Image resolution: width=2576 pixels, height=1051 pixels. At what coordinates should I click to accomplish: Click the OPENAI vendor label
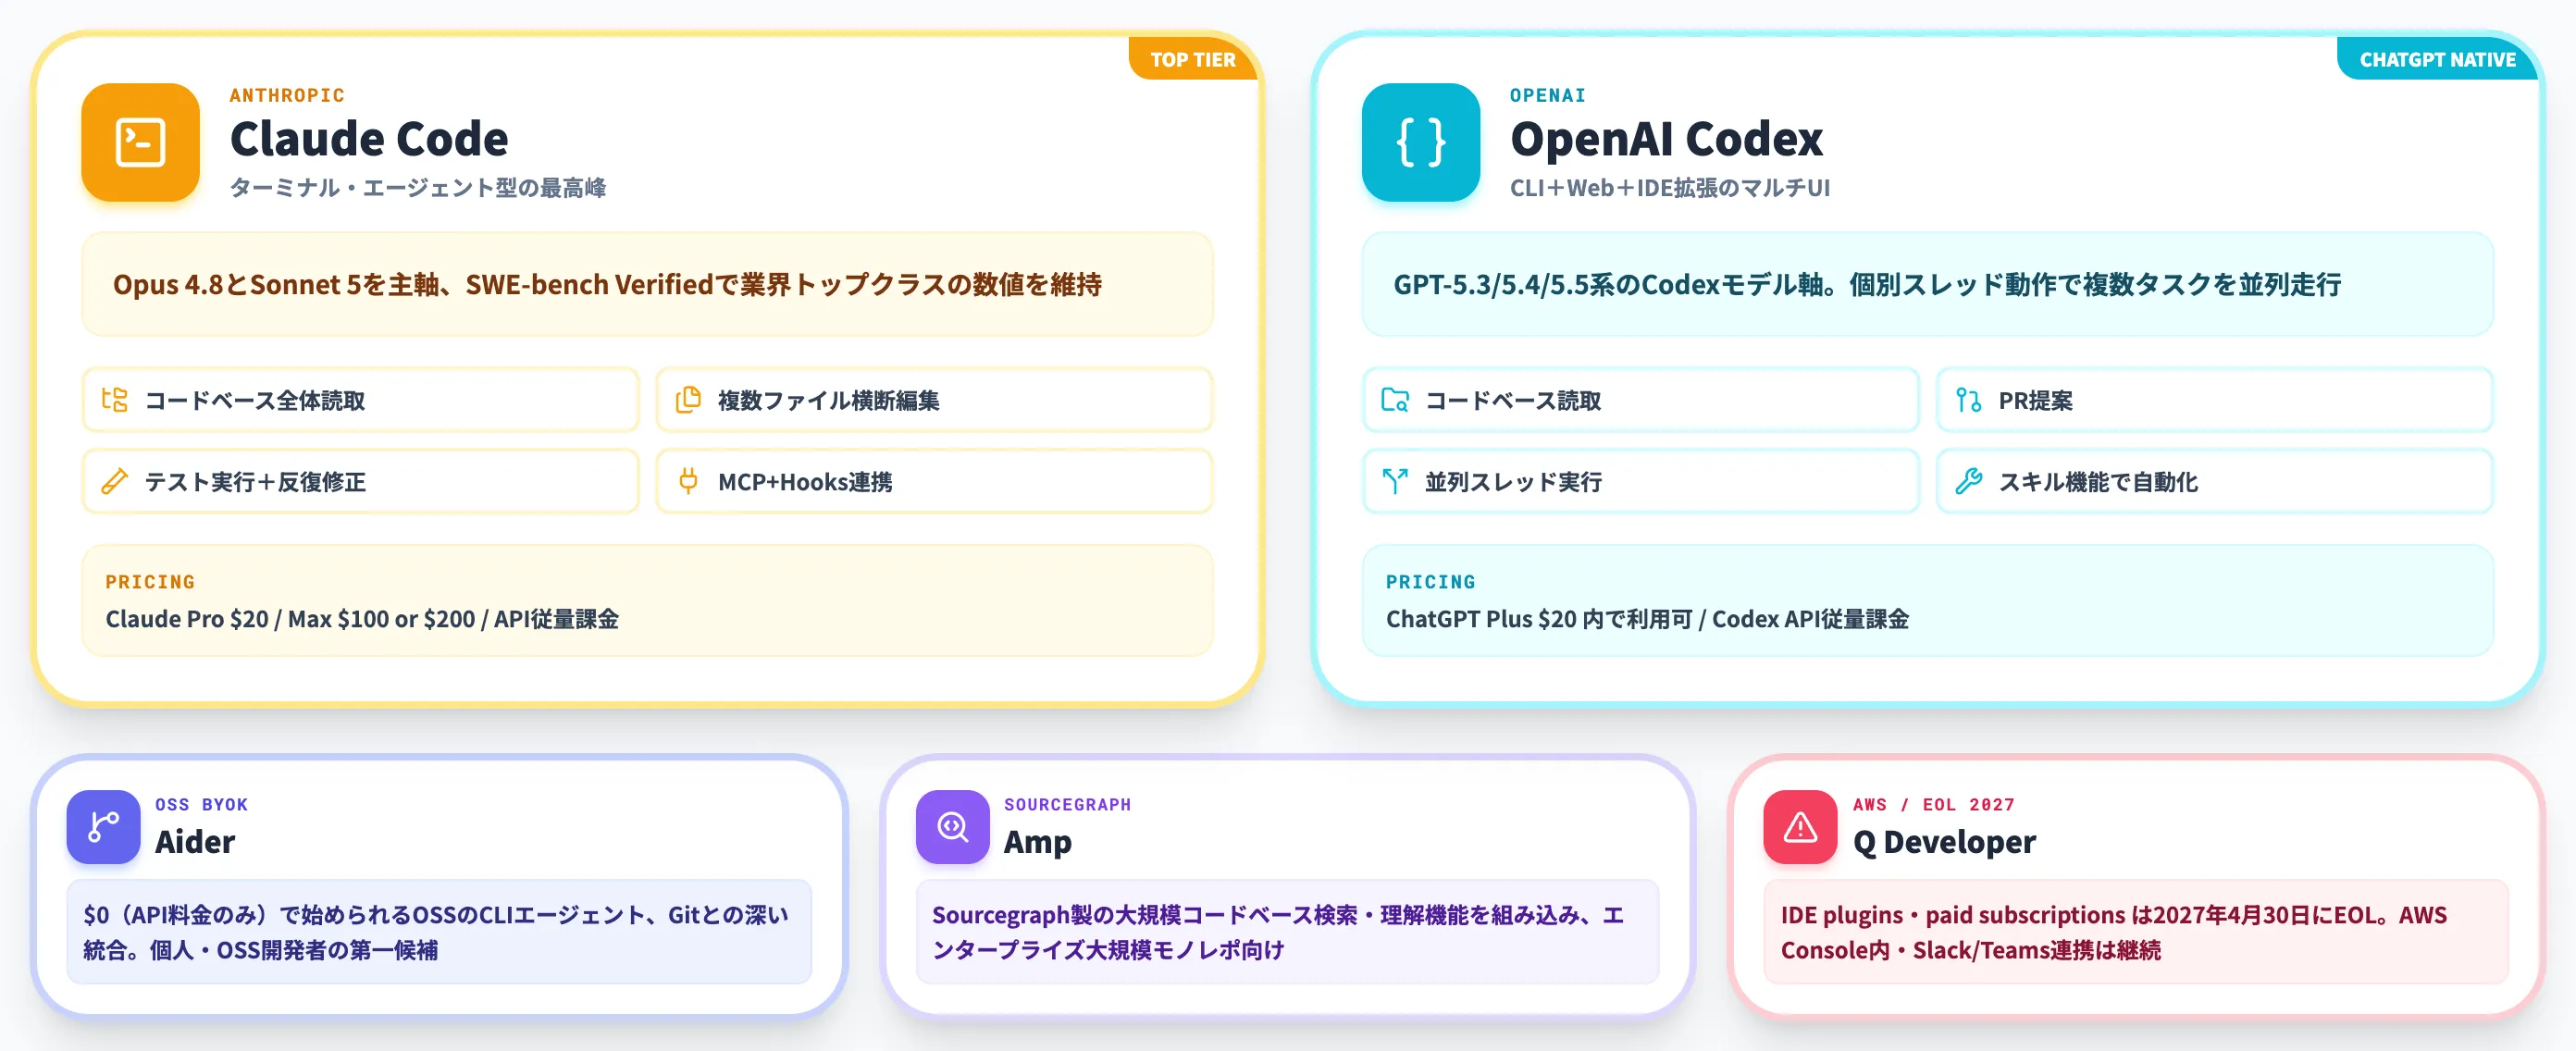pyautogui.click(x=1547, y=95)
